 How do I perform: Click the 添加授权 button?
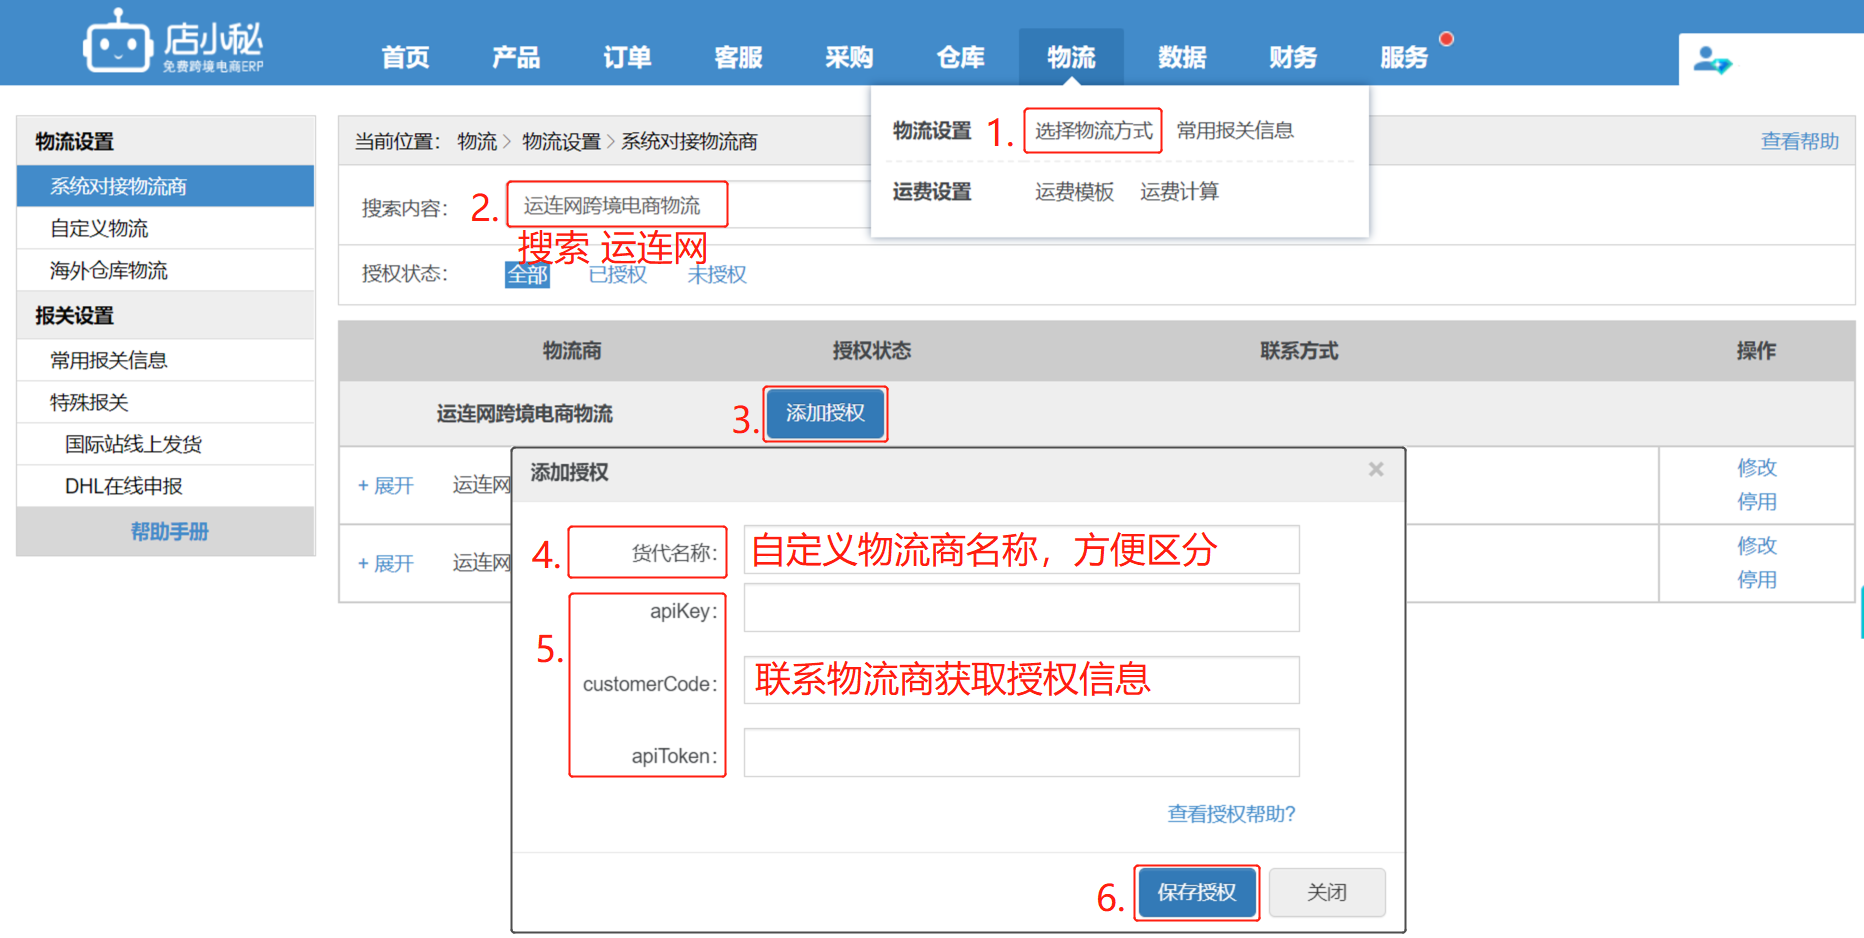[x=825, y=413]
